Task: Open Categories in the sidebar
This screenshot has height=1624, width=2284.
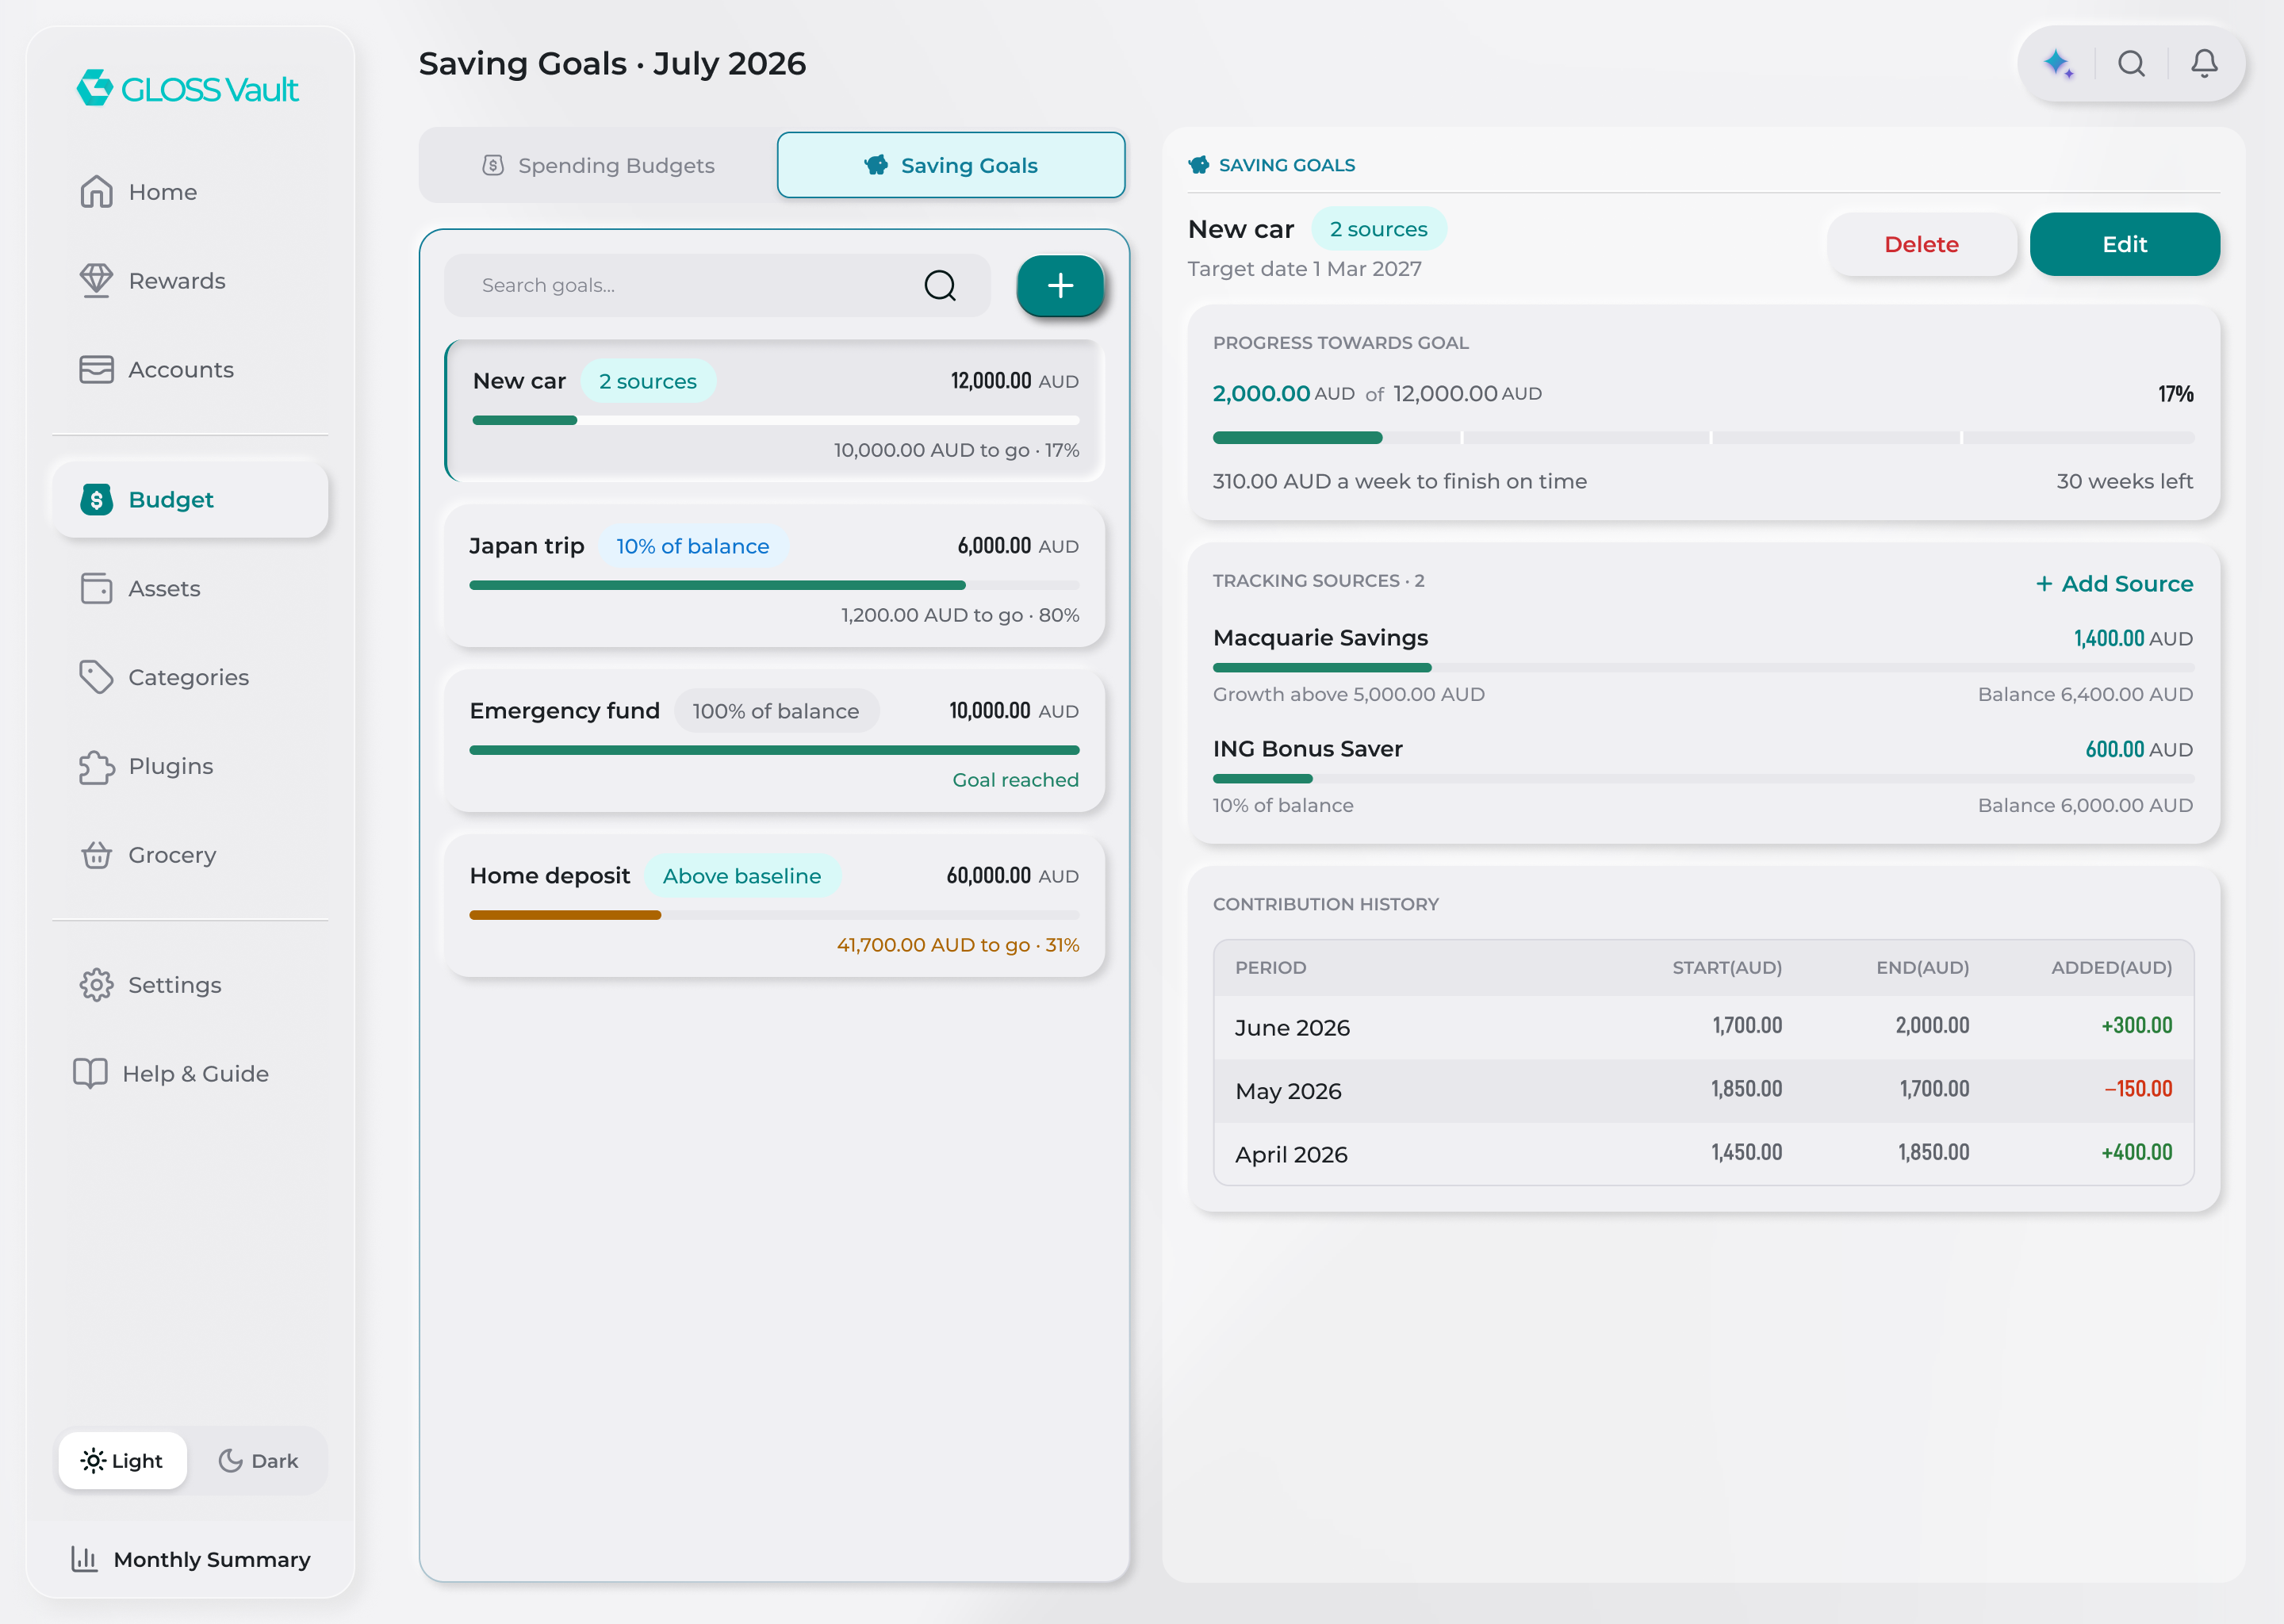Action: (x=190, y=677)
